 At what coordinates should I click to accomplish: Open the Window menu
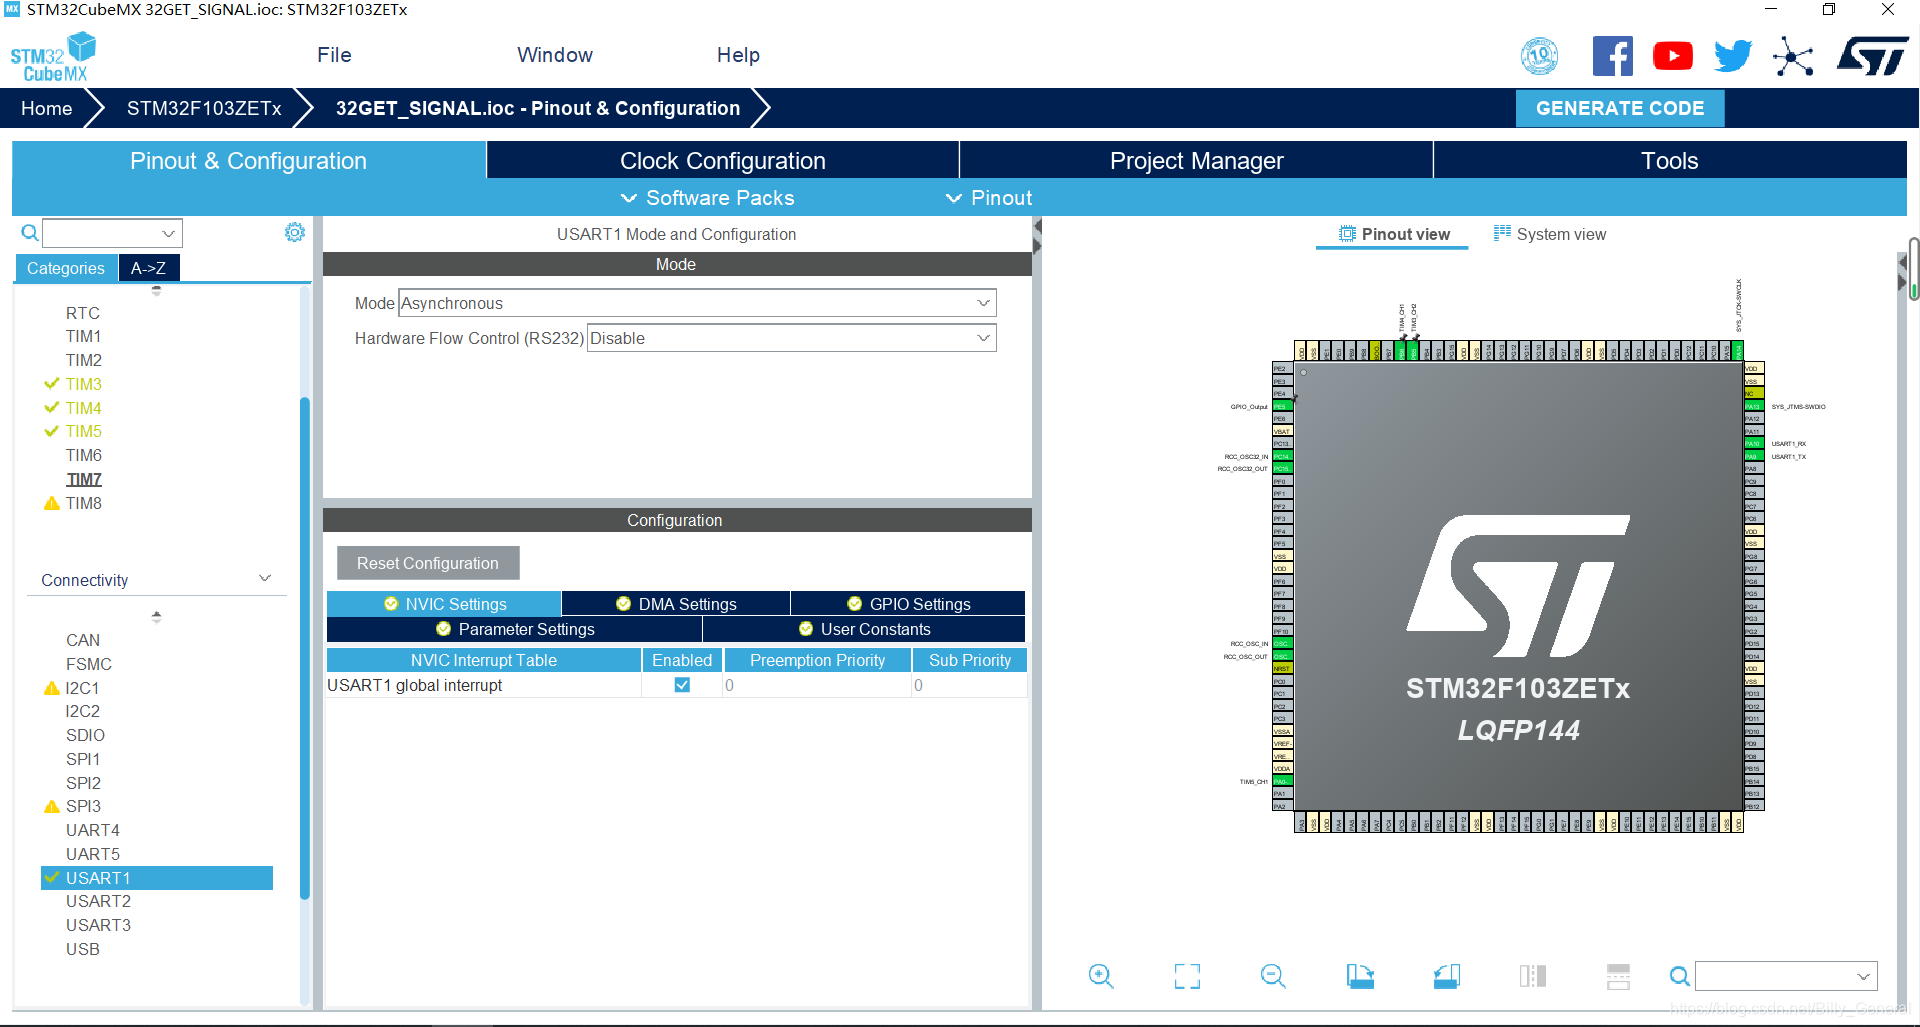pyautogui.click(x=555, y=55)
